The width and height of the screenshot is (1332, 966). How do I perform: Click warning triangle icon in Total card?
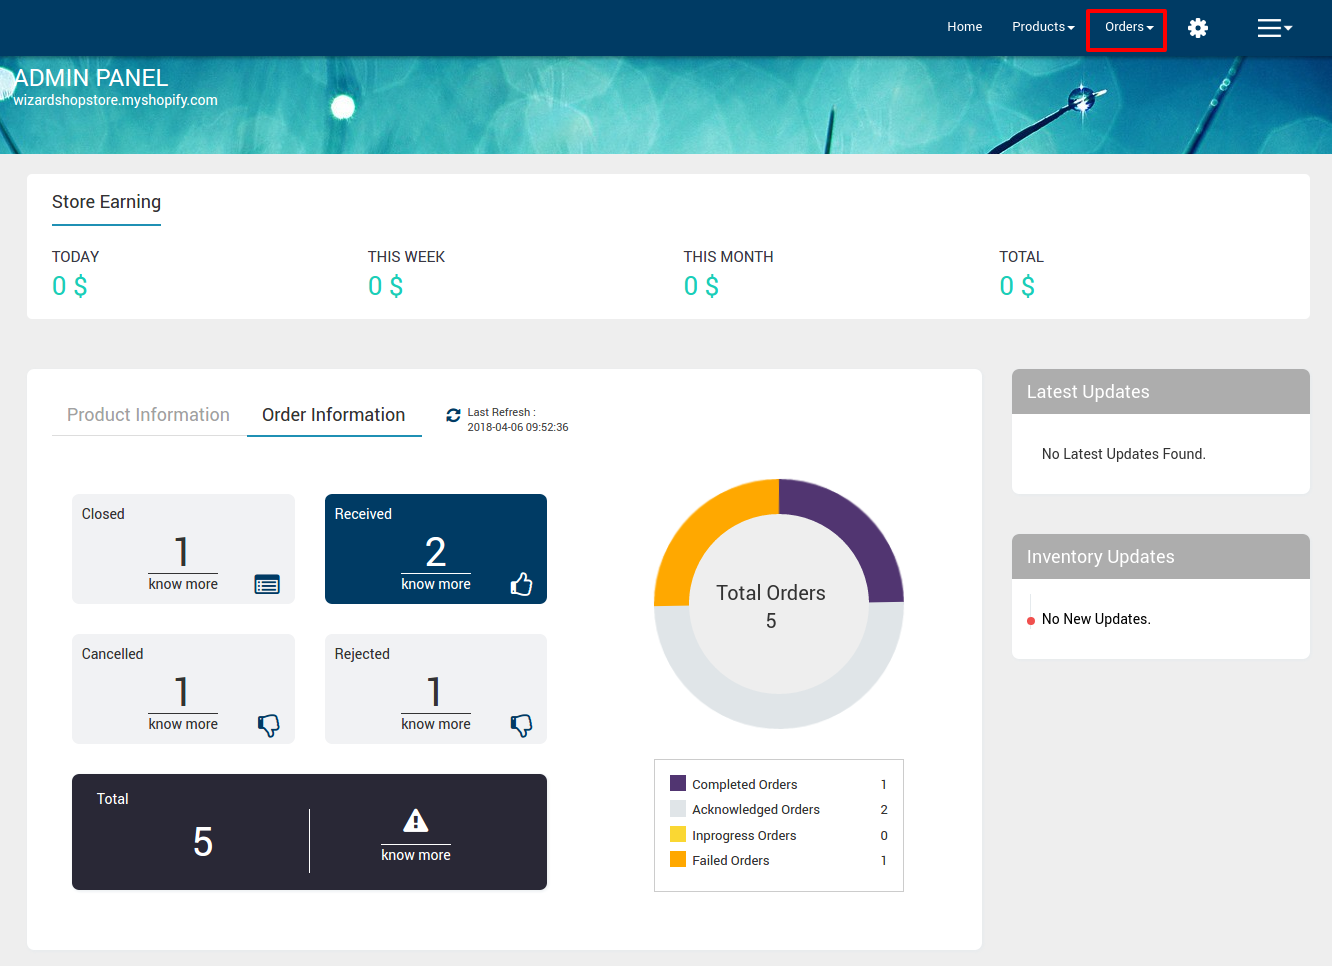click(415, 821)
